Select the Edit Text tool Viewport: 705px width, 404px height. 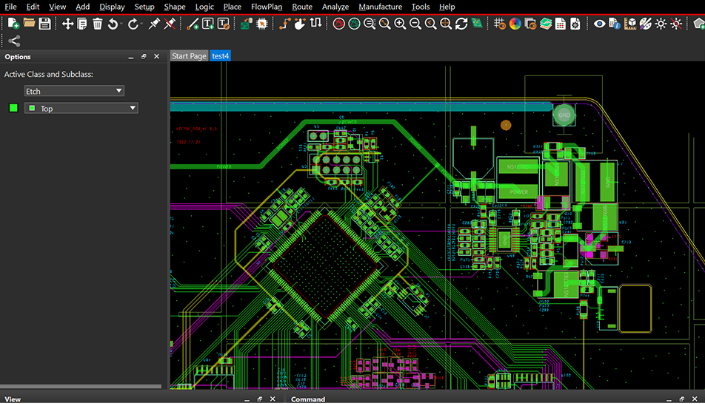tap(223, 24)
